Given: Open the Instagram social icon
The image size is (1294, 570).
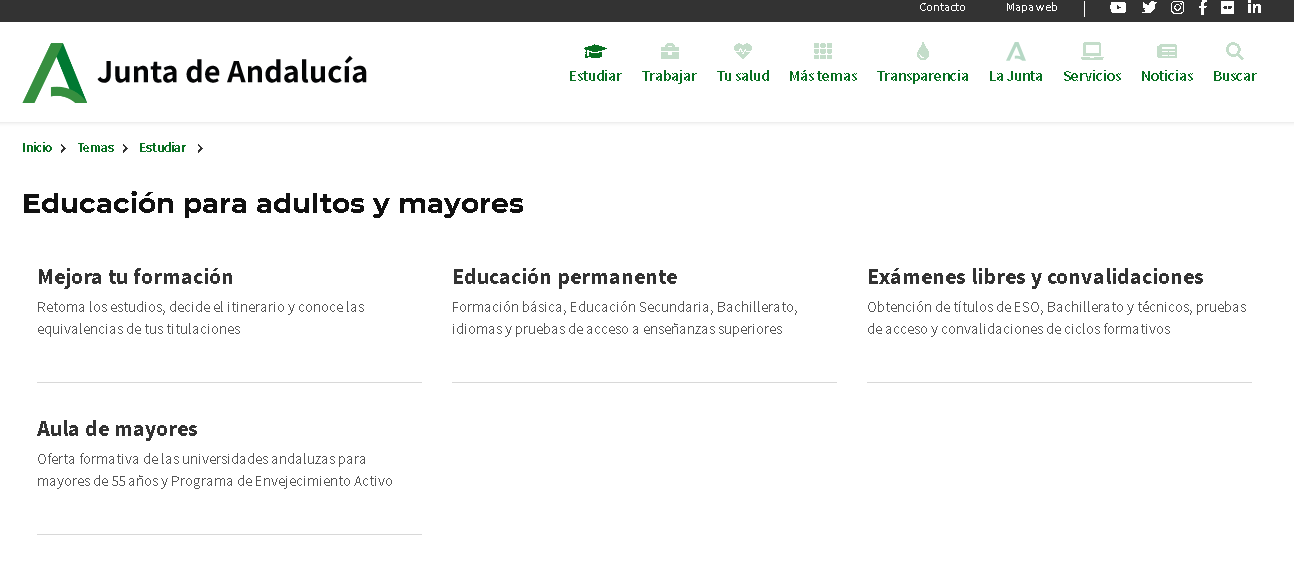Looking at the screenshot, I should click(1177, 7).
